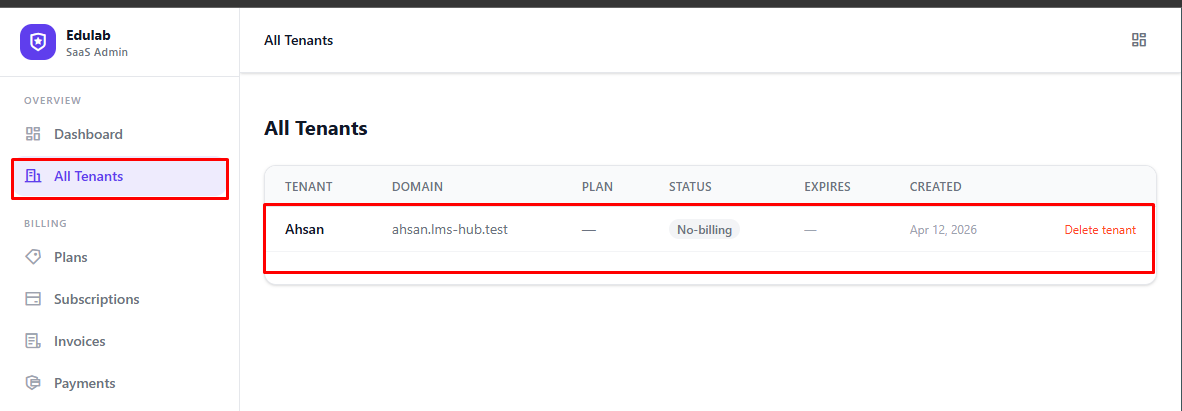
Task: Click the All Tenants building icon
Action: tap(33, 177)
